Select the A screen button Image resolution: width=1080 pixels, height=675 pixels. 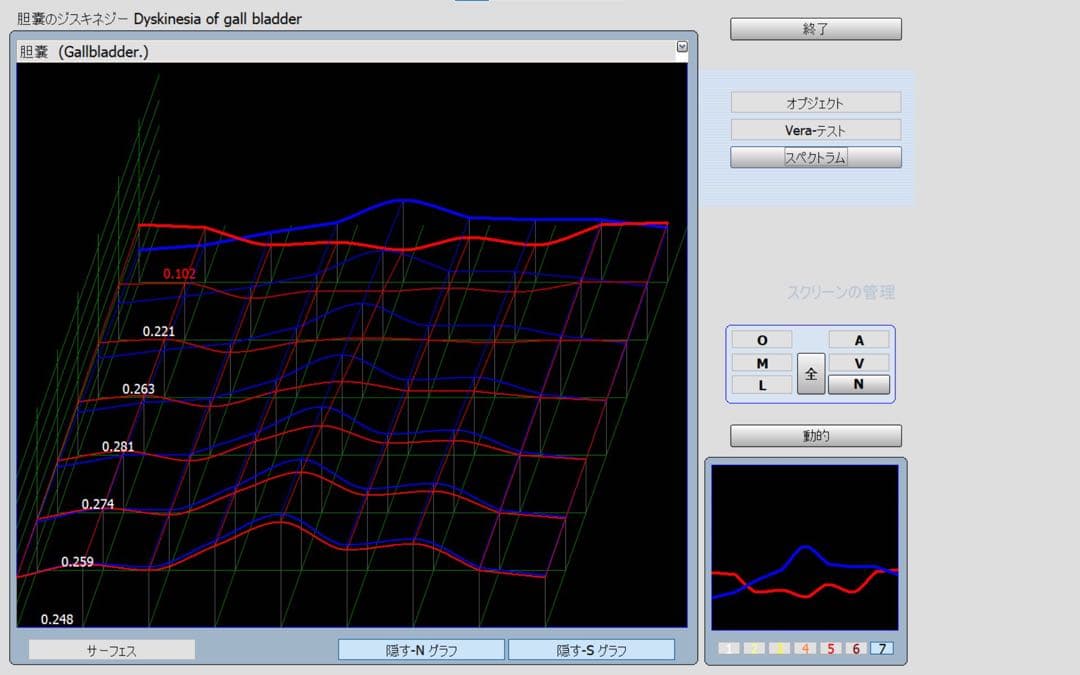coord(858,340)
